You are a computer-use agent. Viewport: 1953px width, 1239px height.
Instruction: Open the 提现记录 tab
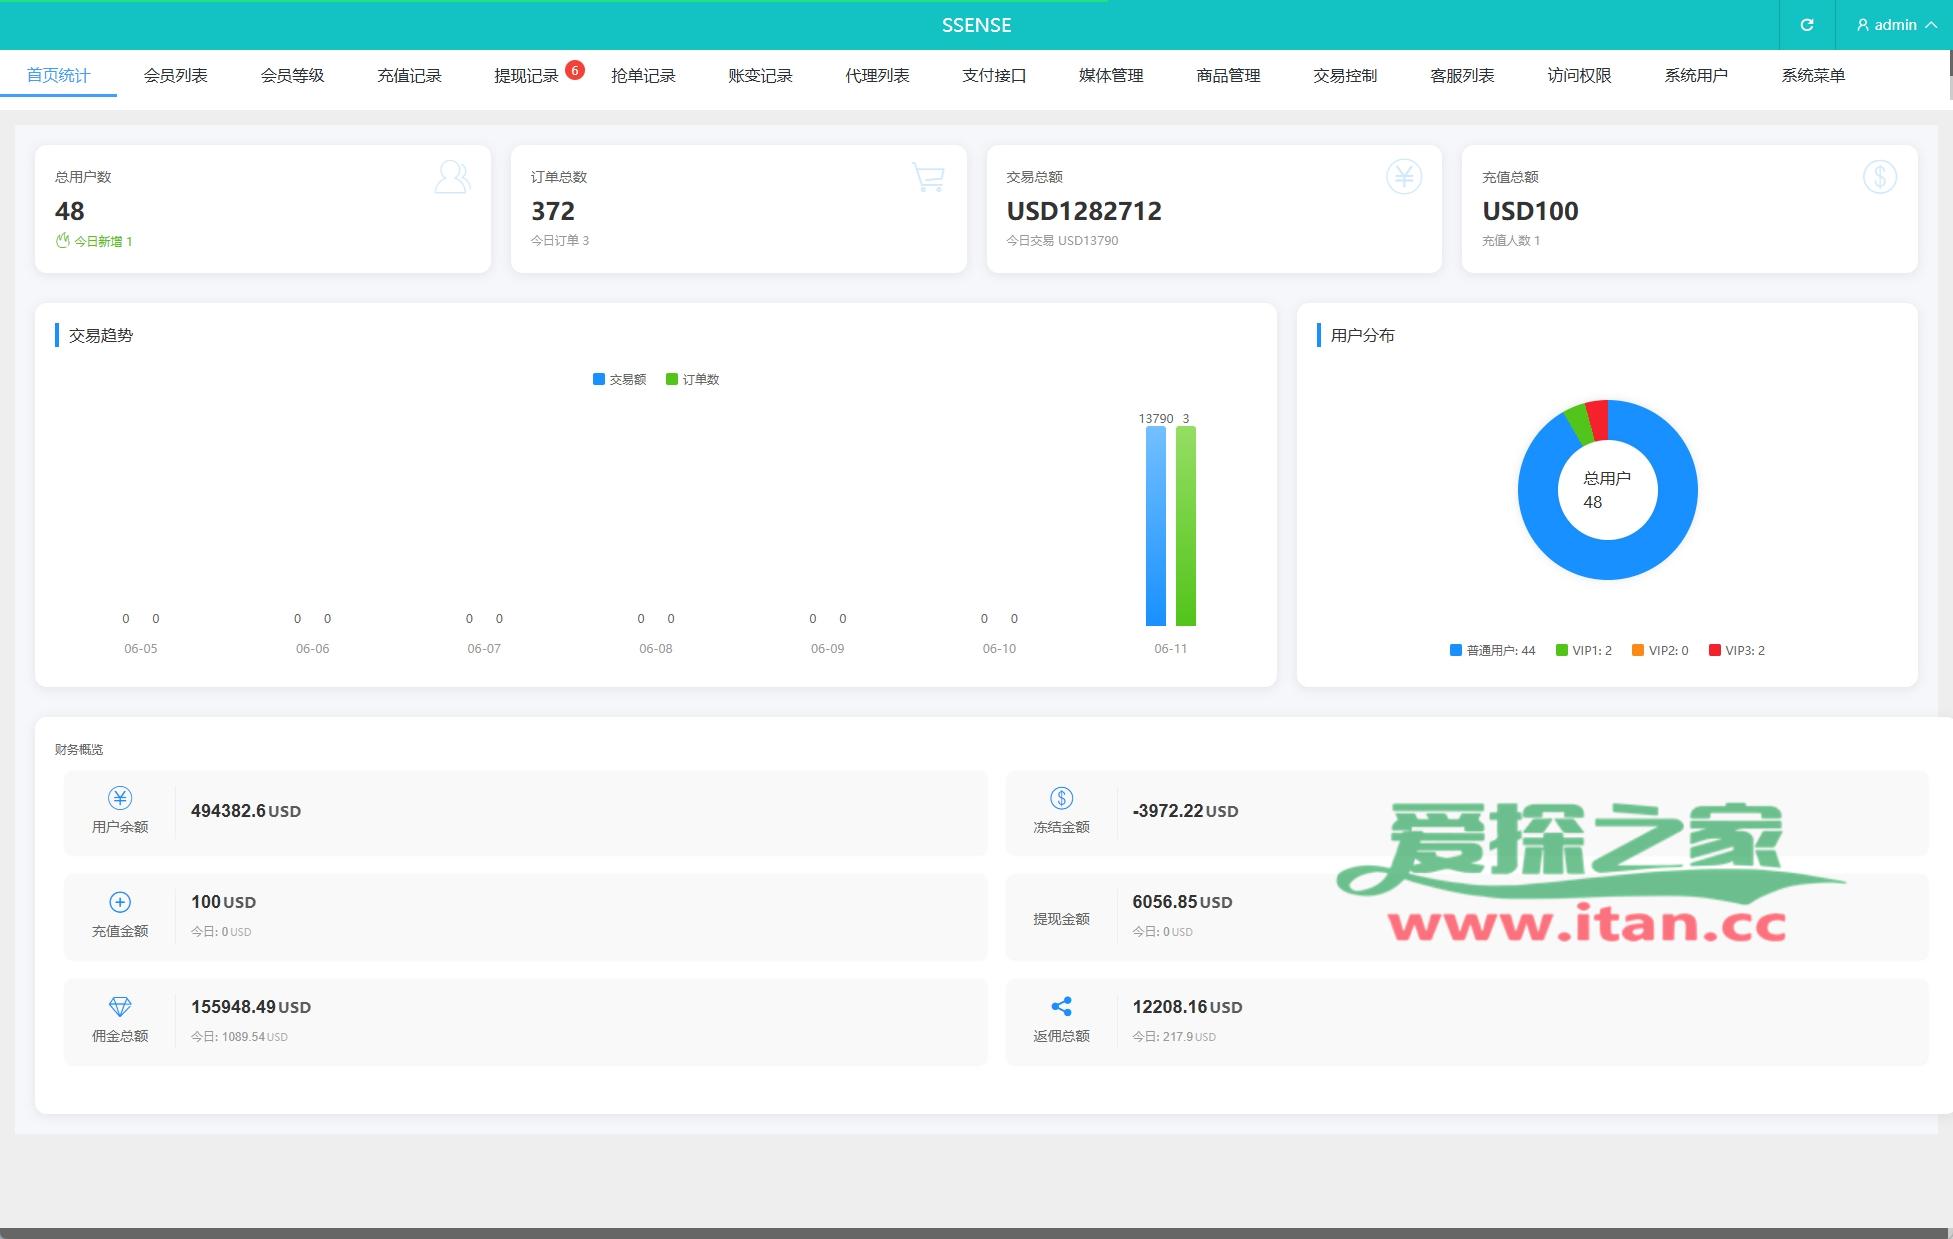(x=526, y=75)
